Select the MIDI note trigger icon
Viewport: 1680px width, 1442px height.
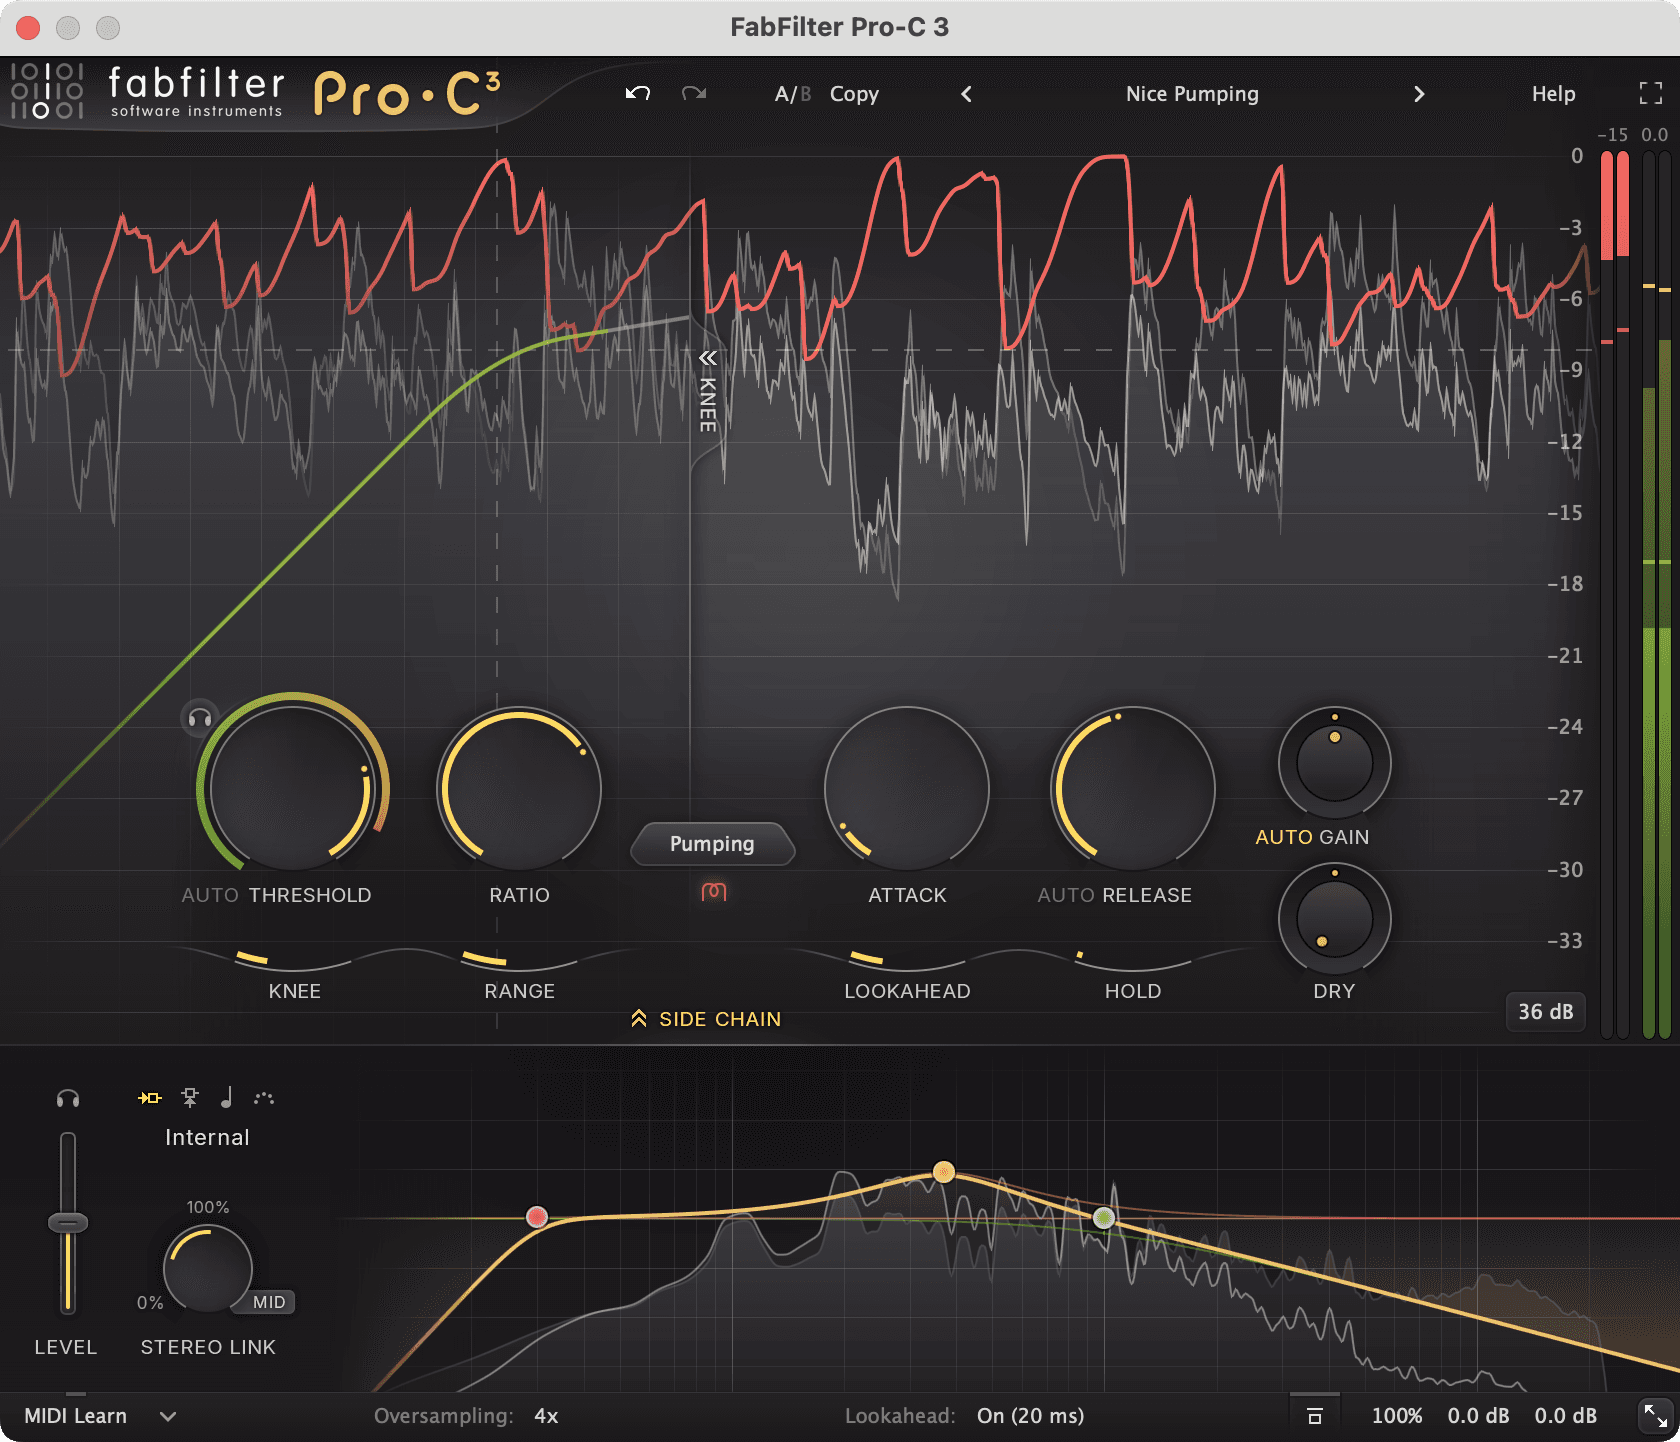pyautogui.click(x=227, y=1098)
